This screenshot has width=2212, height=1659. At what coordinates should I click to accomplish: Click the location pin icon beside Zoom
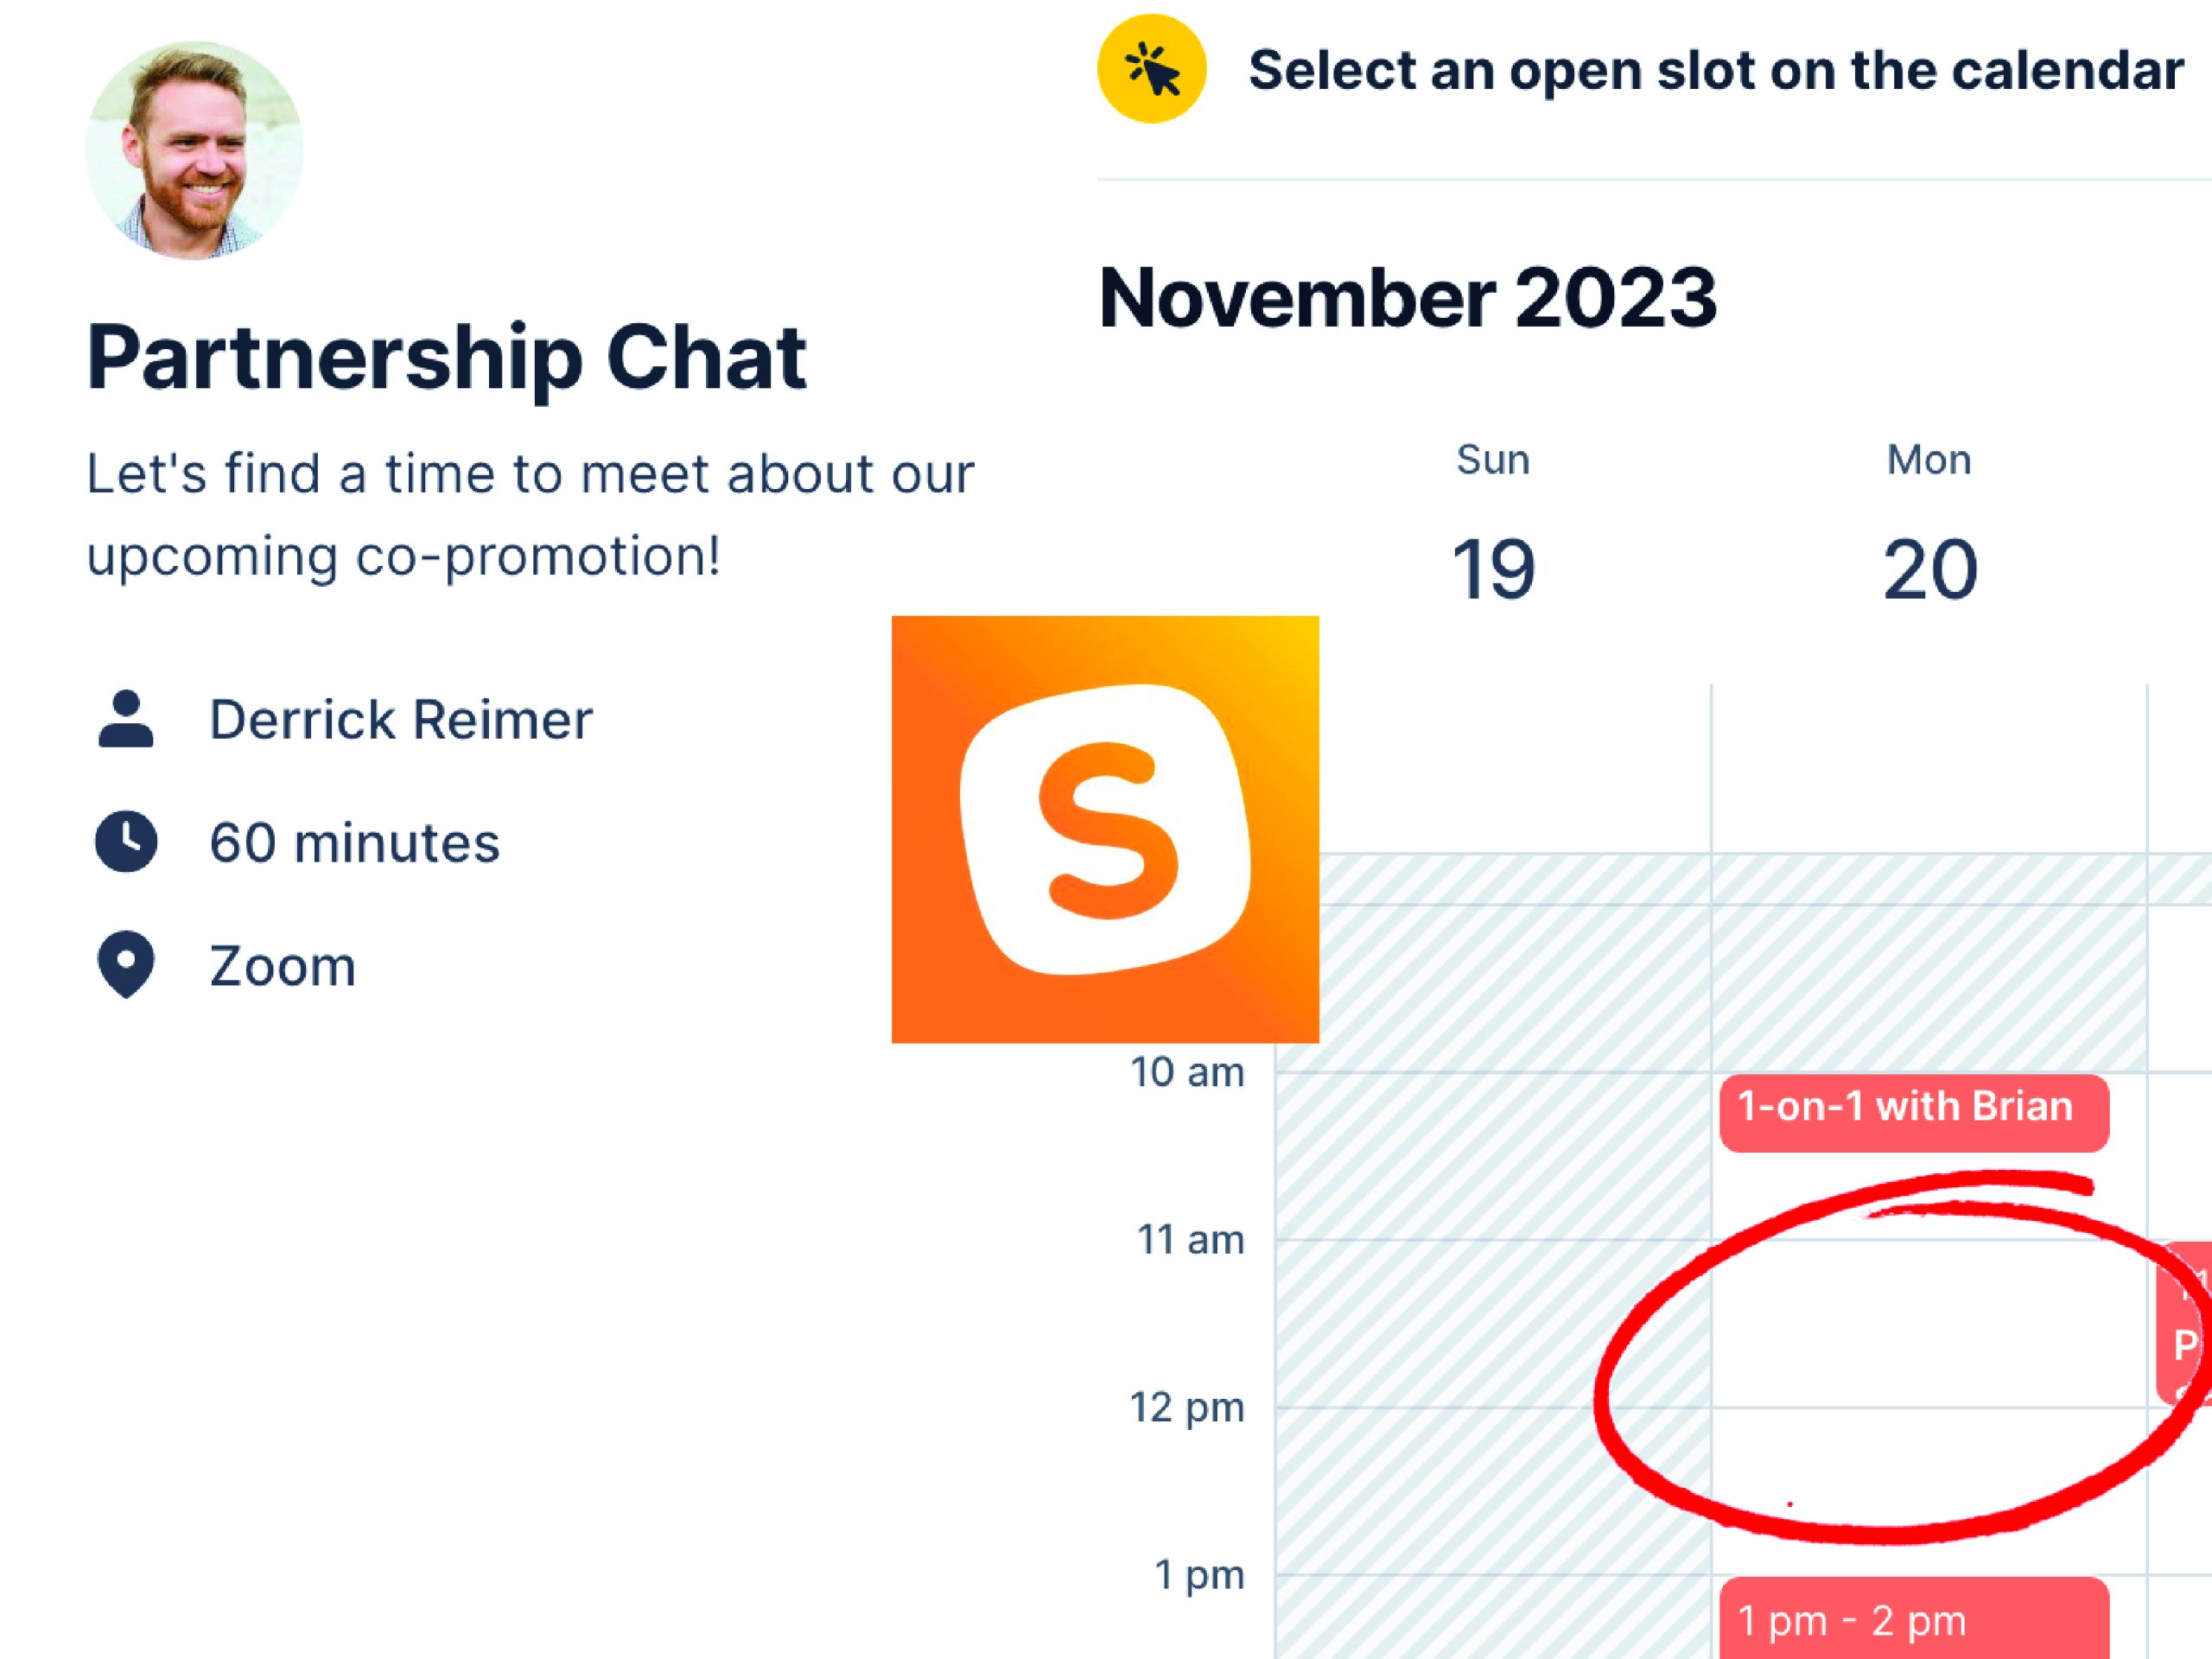(x=126, y=965)
